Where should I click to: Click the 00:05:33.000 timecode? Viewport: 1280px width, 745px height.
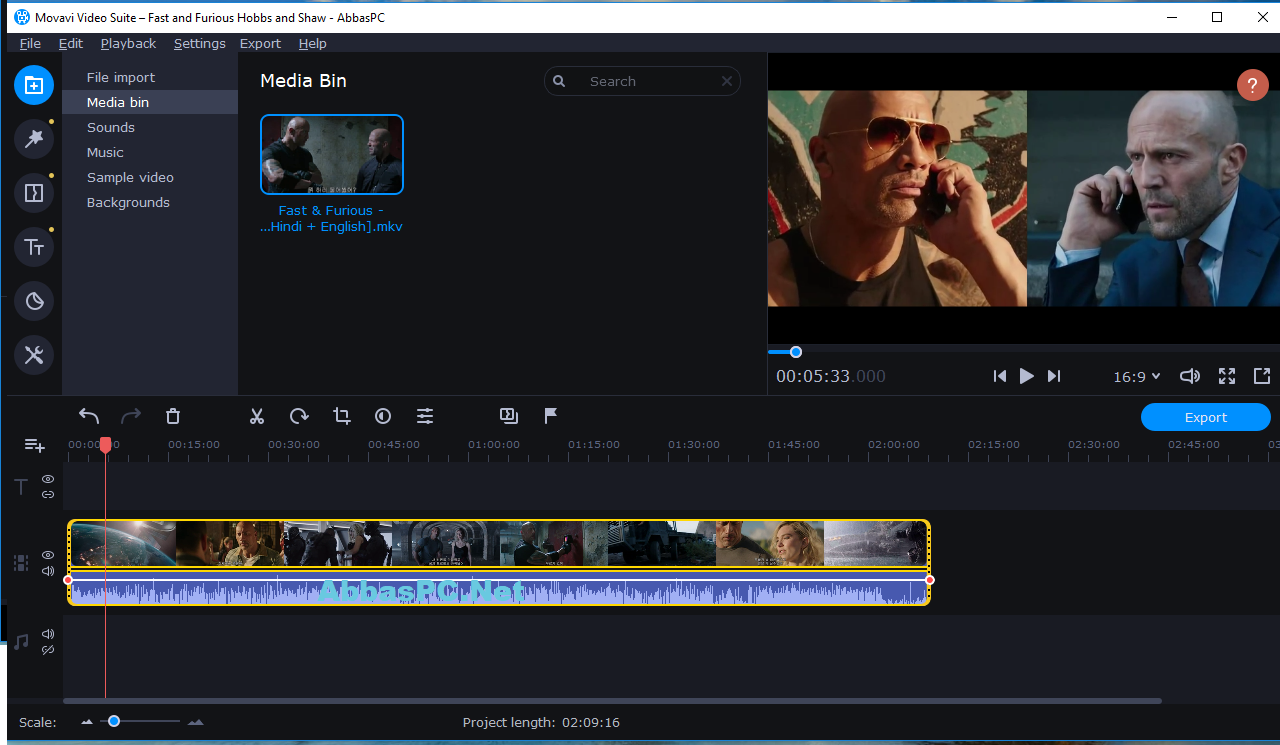tap(831, 377)
